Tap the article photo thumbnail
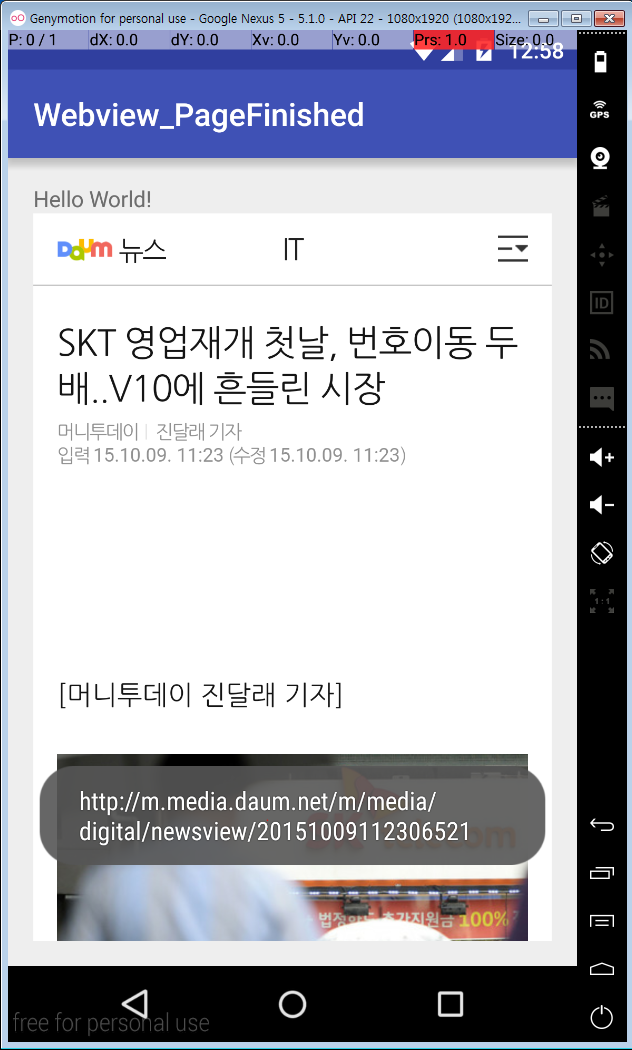 click(293, 847)
